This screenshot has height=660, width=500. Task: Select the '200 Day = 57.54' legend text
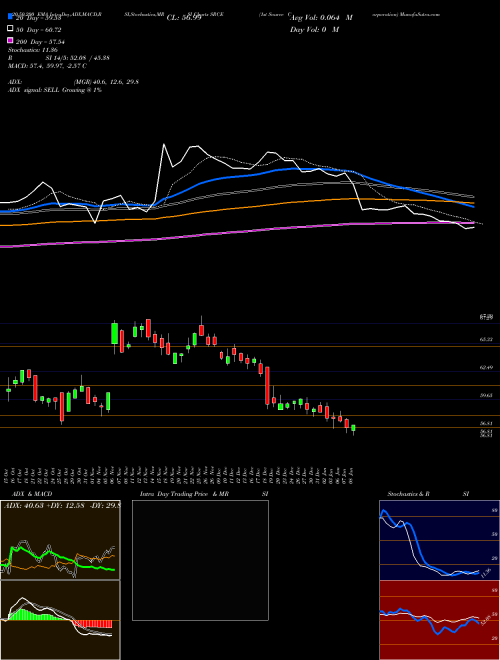40,42
